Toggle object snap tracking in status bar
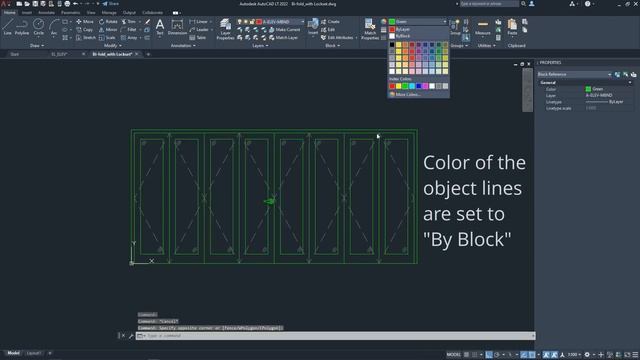Screen dimensions: 640x360 pyautogui.click(x=524, y=355)
